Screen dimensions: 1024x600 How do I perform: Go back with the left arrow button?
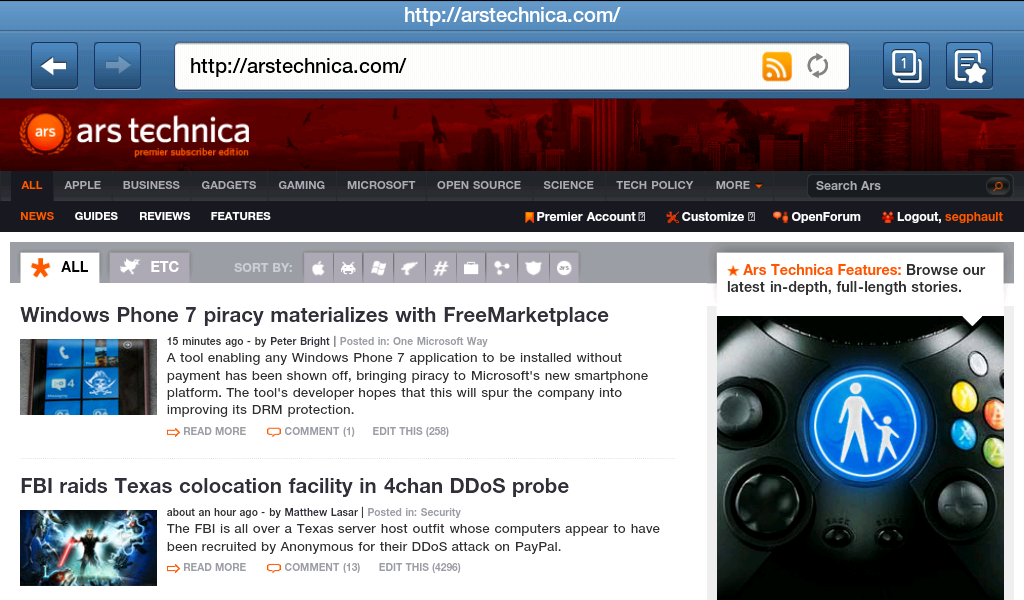54,65
